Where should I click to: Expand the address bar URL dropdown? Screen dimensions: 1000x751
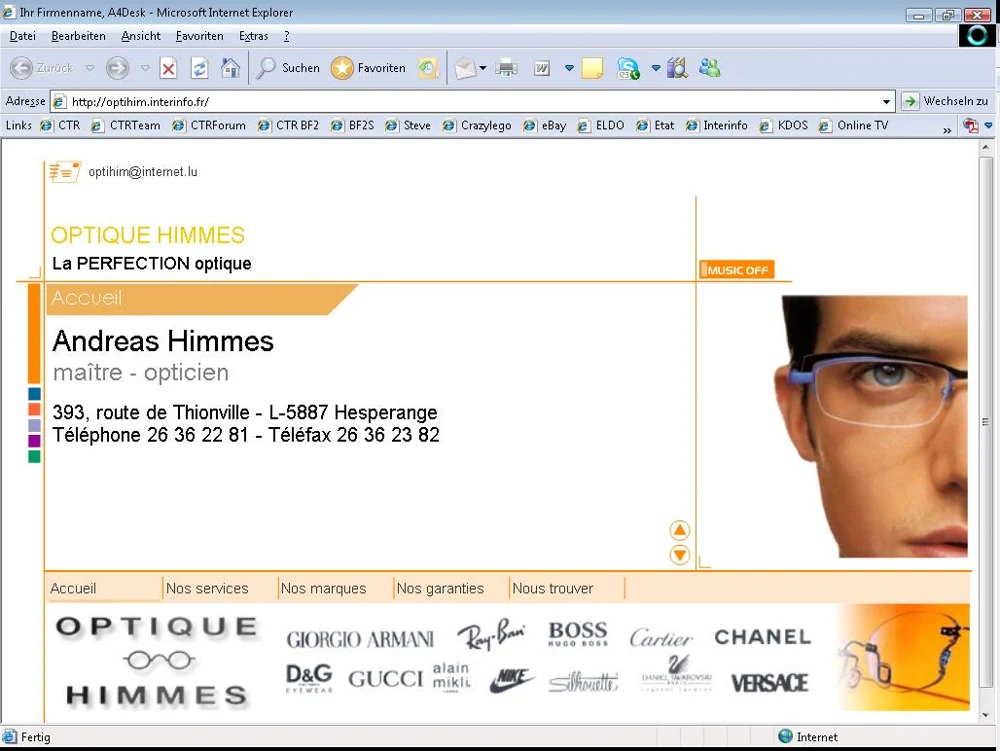pos(886,101)
